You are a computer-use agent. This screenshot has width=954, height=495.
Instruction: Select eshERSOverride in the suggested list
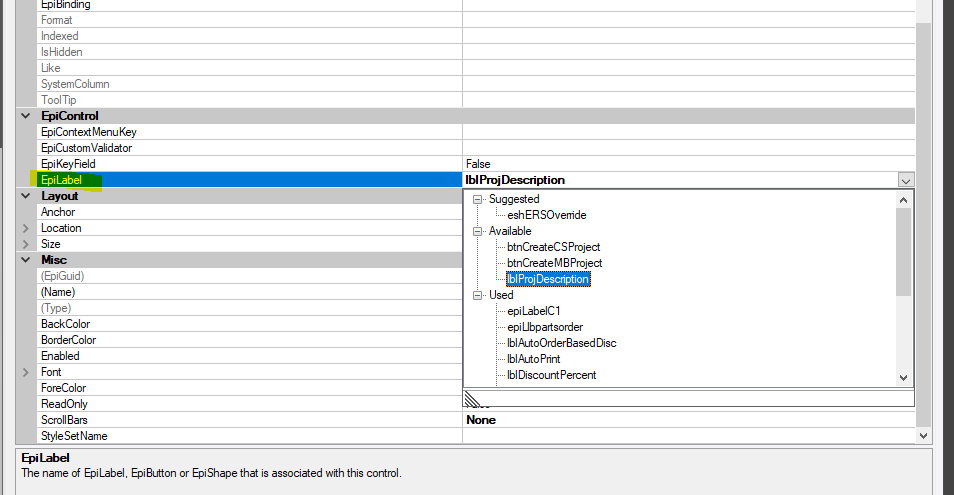pos(546,215)
